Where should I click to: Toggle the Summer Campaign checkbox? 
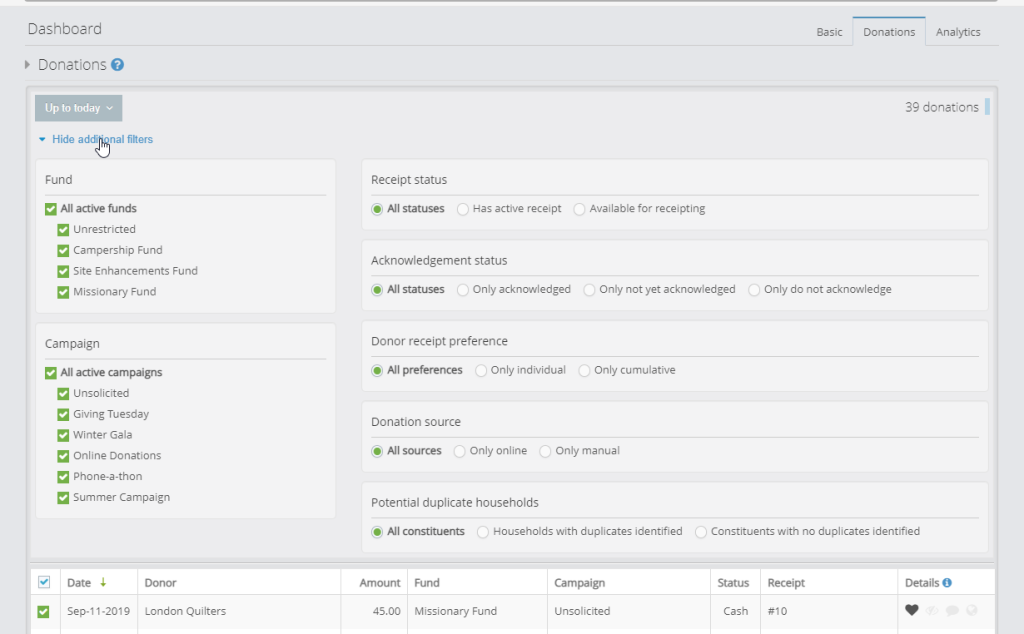pyautogui.click(x=63, y=498)
